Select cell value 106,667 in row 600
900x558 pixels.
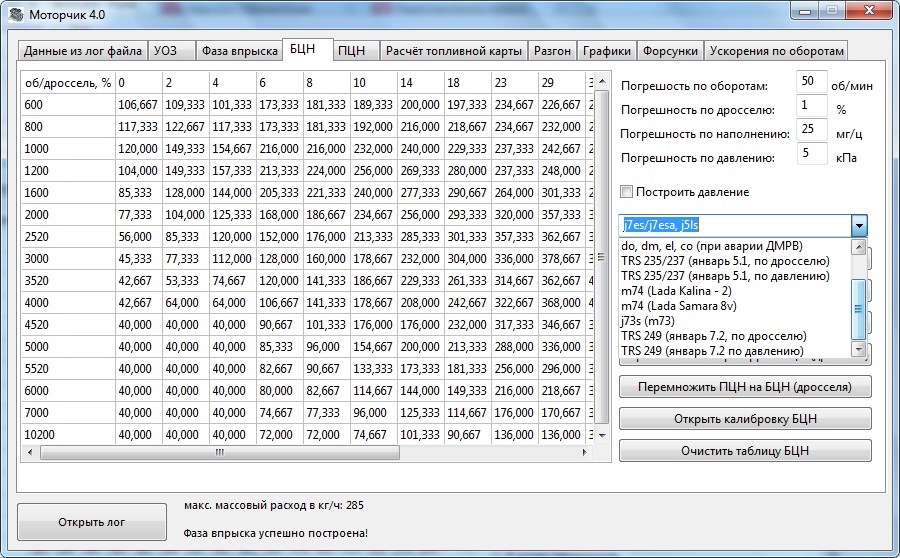coord(138,105)
